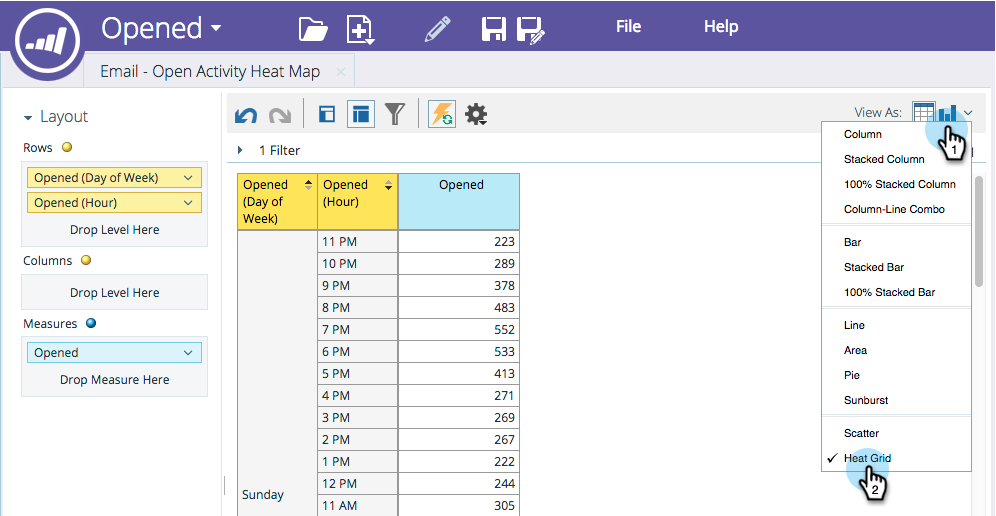996x516 pixels.
Task: Select the checked Heat Grid option
Action: tap(867, 458)
